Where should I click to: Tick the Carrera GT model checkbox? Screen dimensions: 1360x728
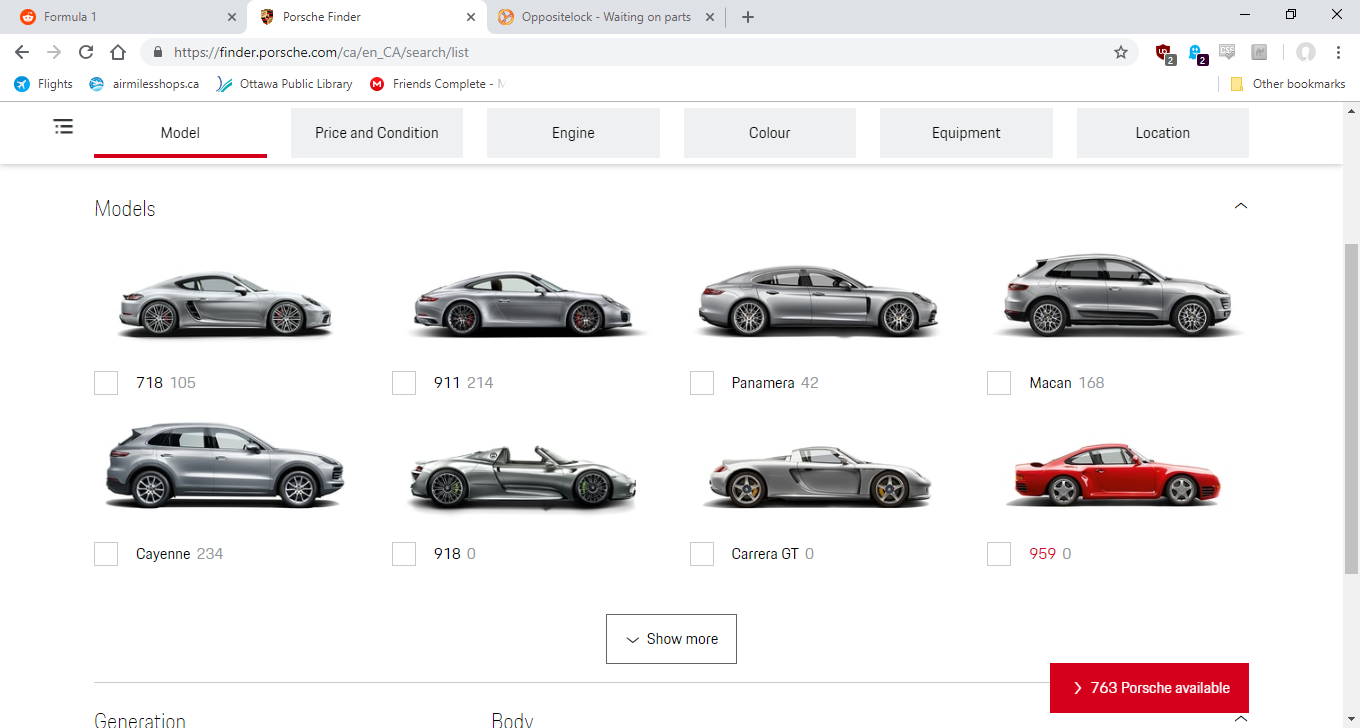702,554
